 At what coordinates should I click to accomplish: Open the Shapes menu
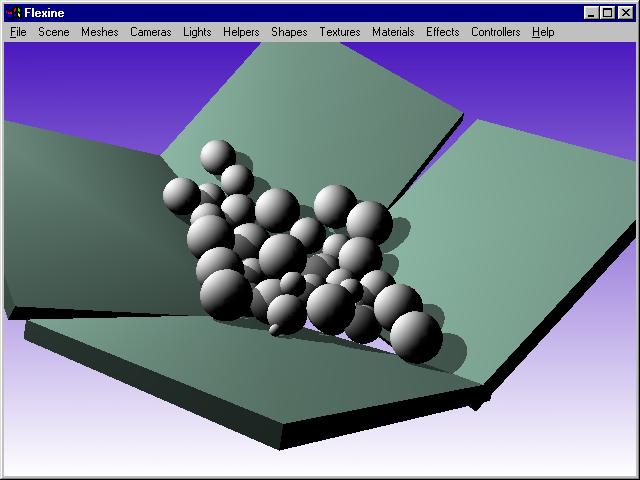[x=289, y=32]
